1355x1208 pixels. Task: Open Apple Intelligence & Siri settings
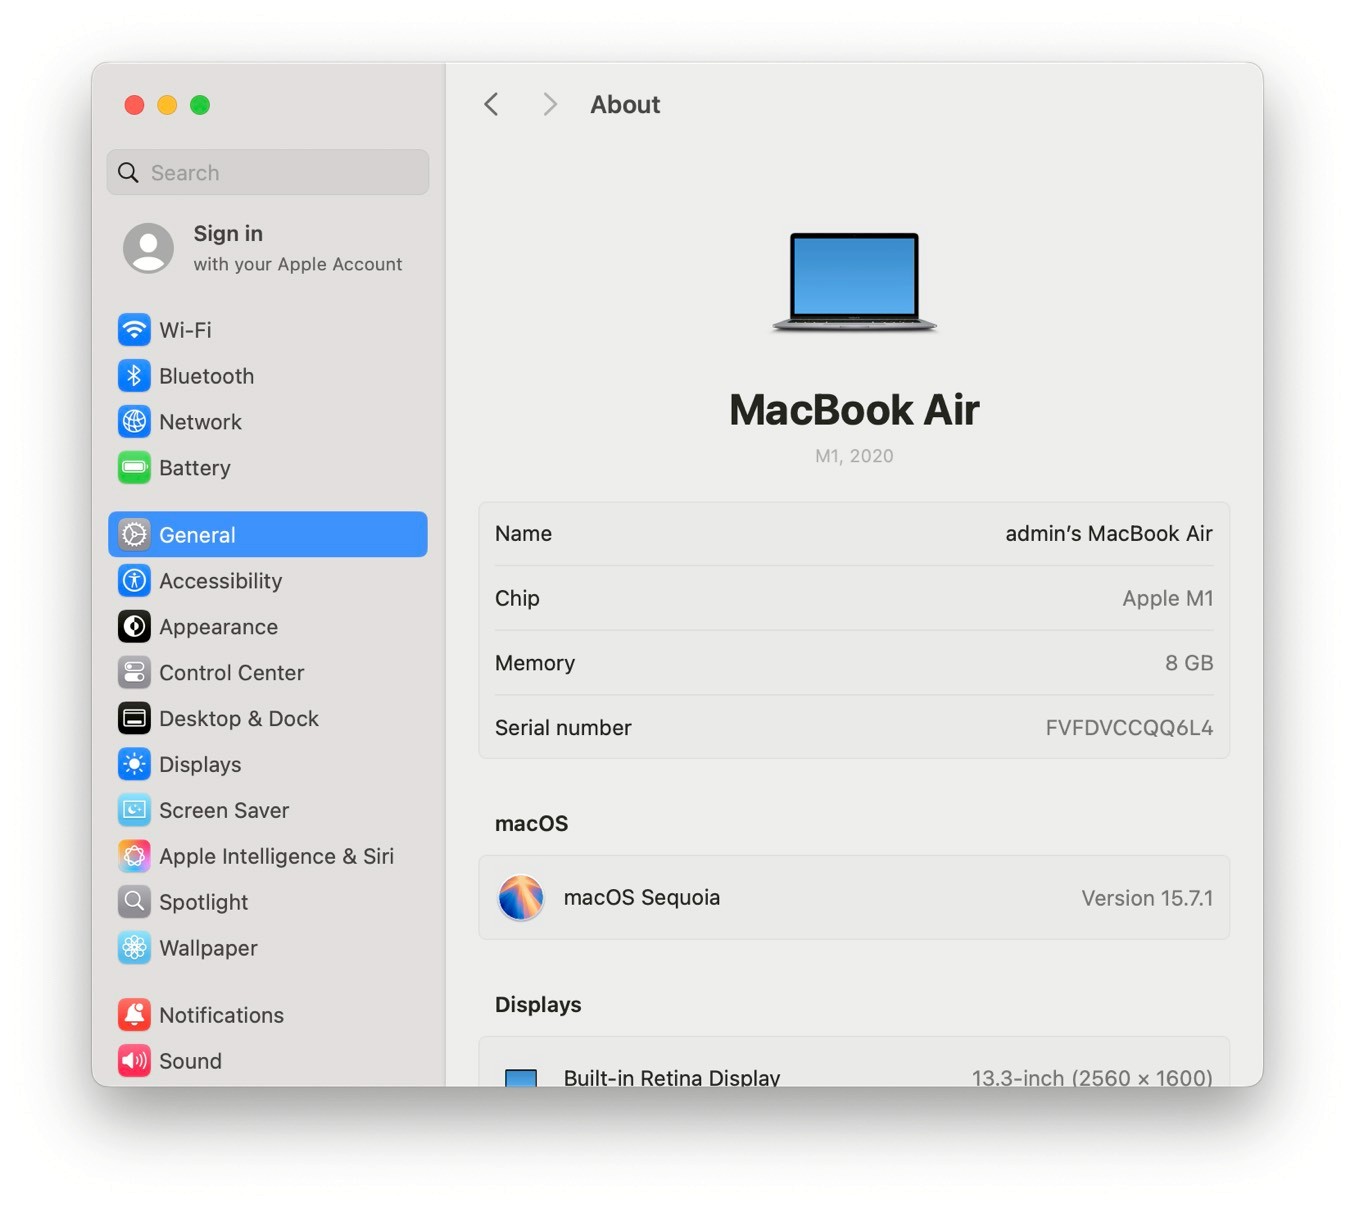pyautogui.click(x=275, y=856)
